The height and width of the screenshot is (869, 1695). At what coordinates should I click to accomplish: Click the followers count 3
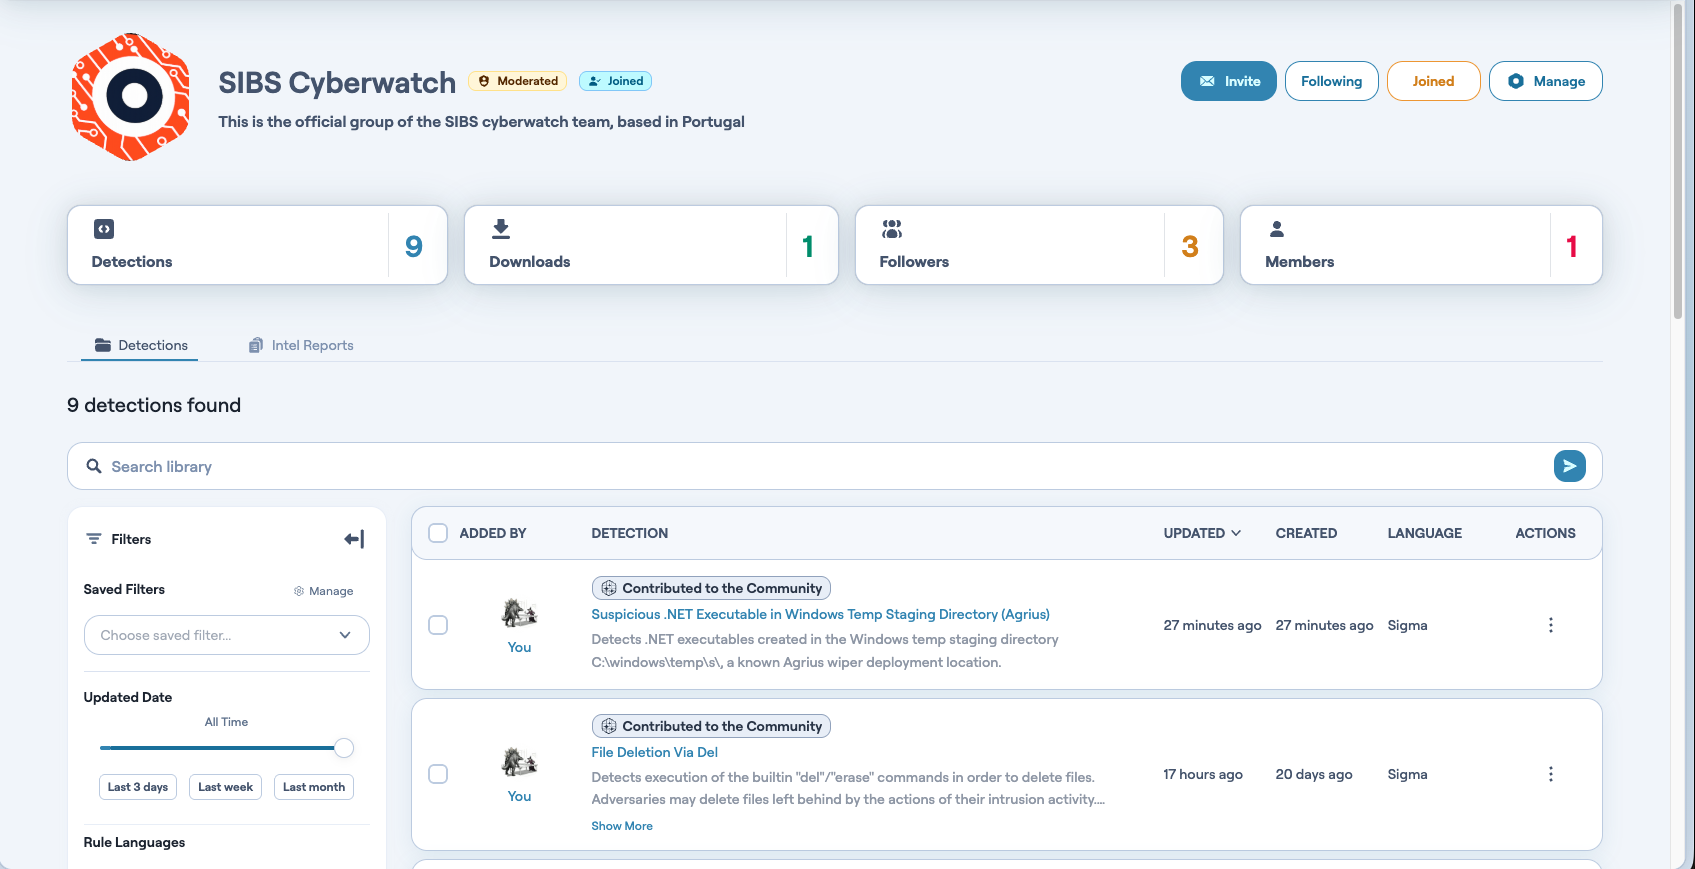click(1190, 246)
